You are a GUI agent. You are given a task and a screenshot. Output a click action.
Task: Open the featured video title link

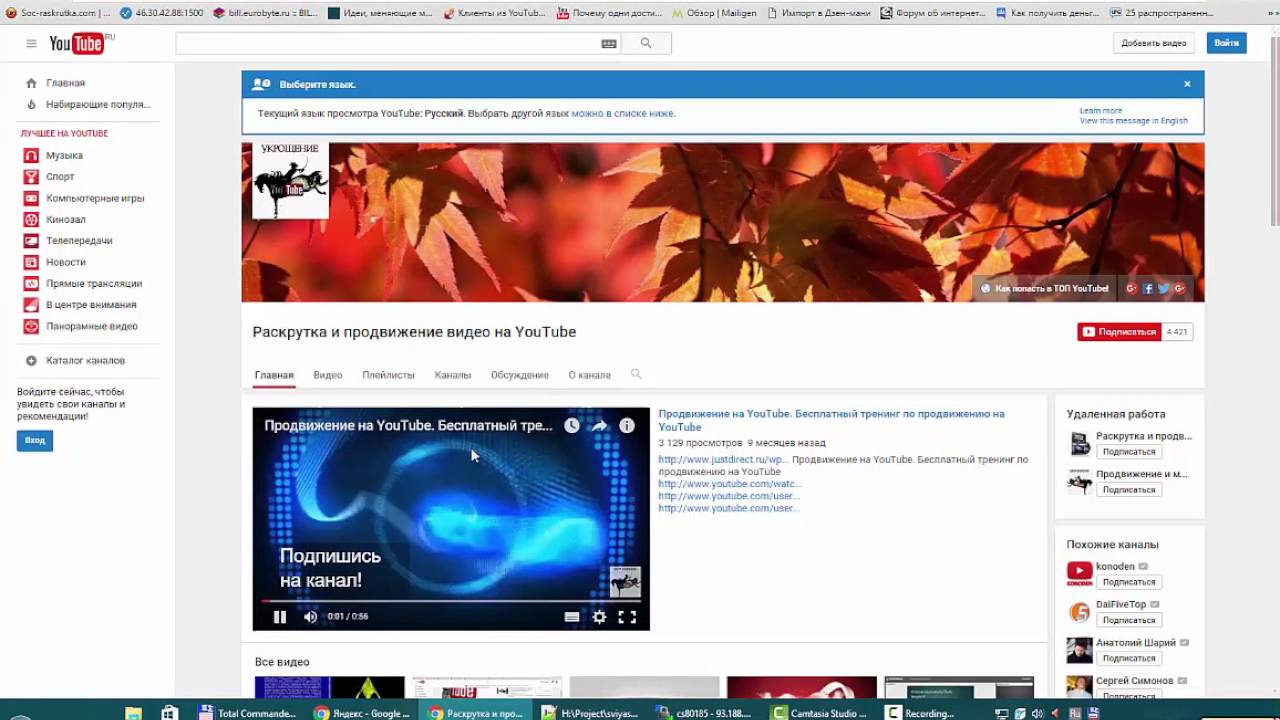tap(831, 420)
